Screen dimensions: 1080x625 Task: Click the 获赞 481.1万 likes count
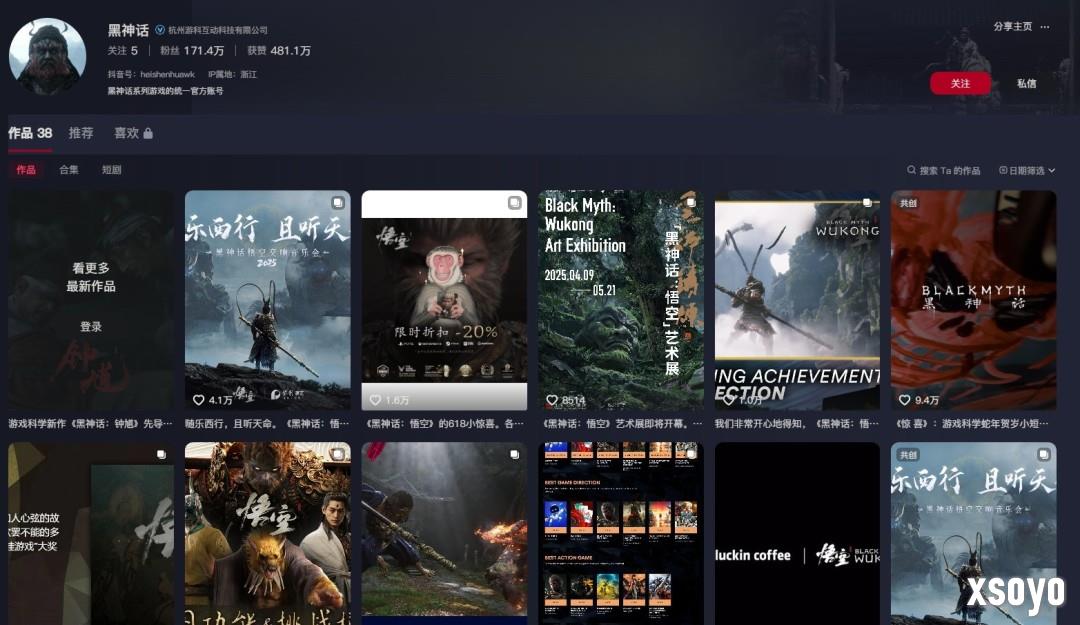(x=279, y=50)
